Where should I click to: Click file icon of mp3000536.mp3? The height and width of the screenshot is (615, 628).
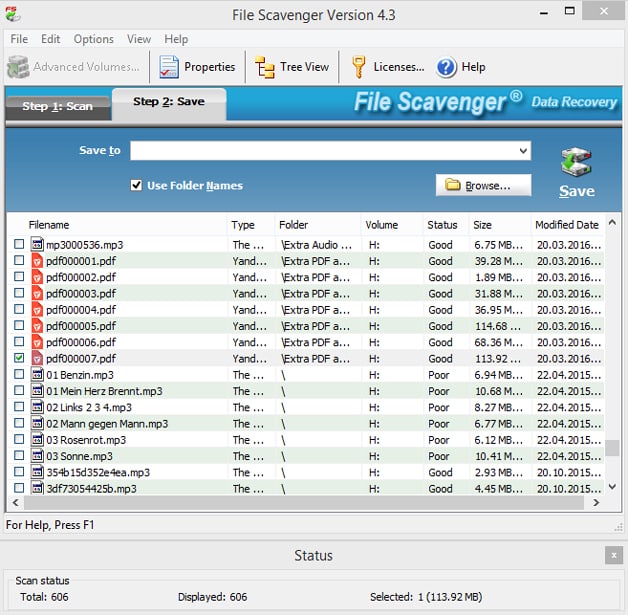pyautogui.click(x=37, y=244)
